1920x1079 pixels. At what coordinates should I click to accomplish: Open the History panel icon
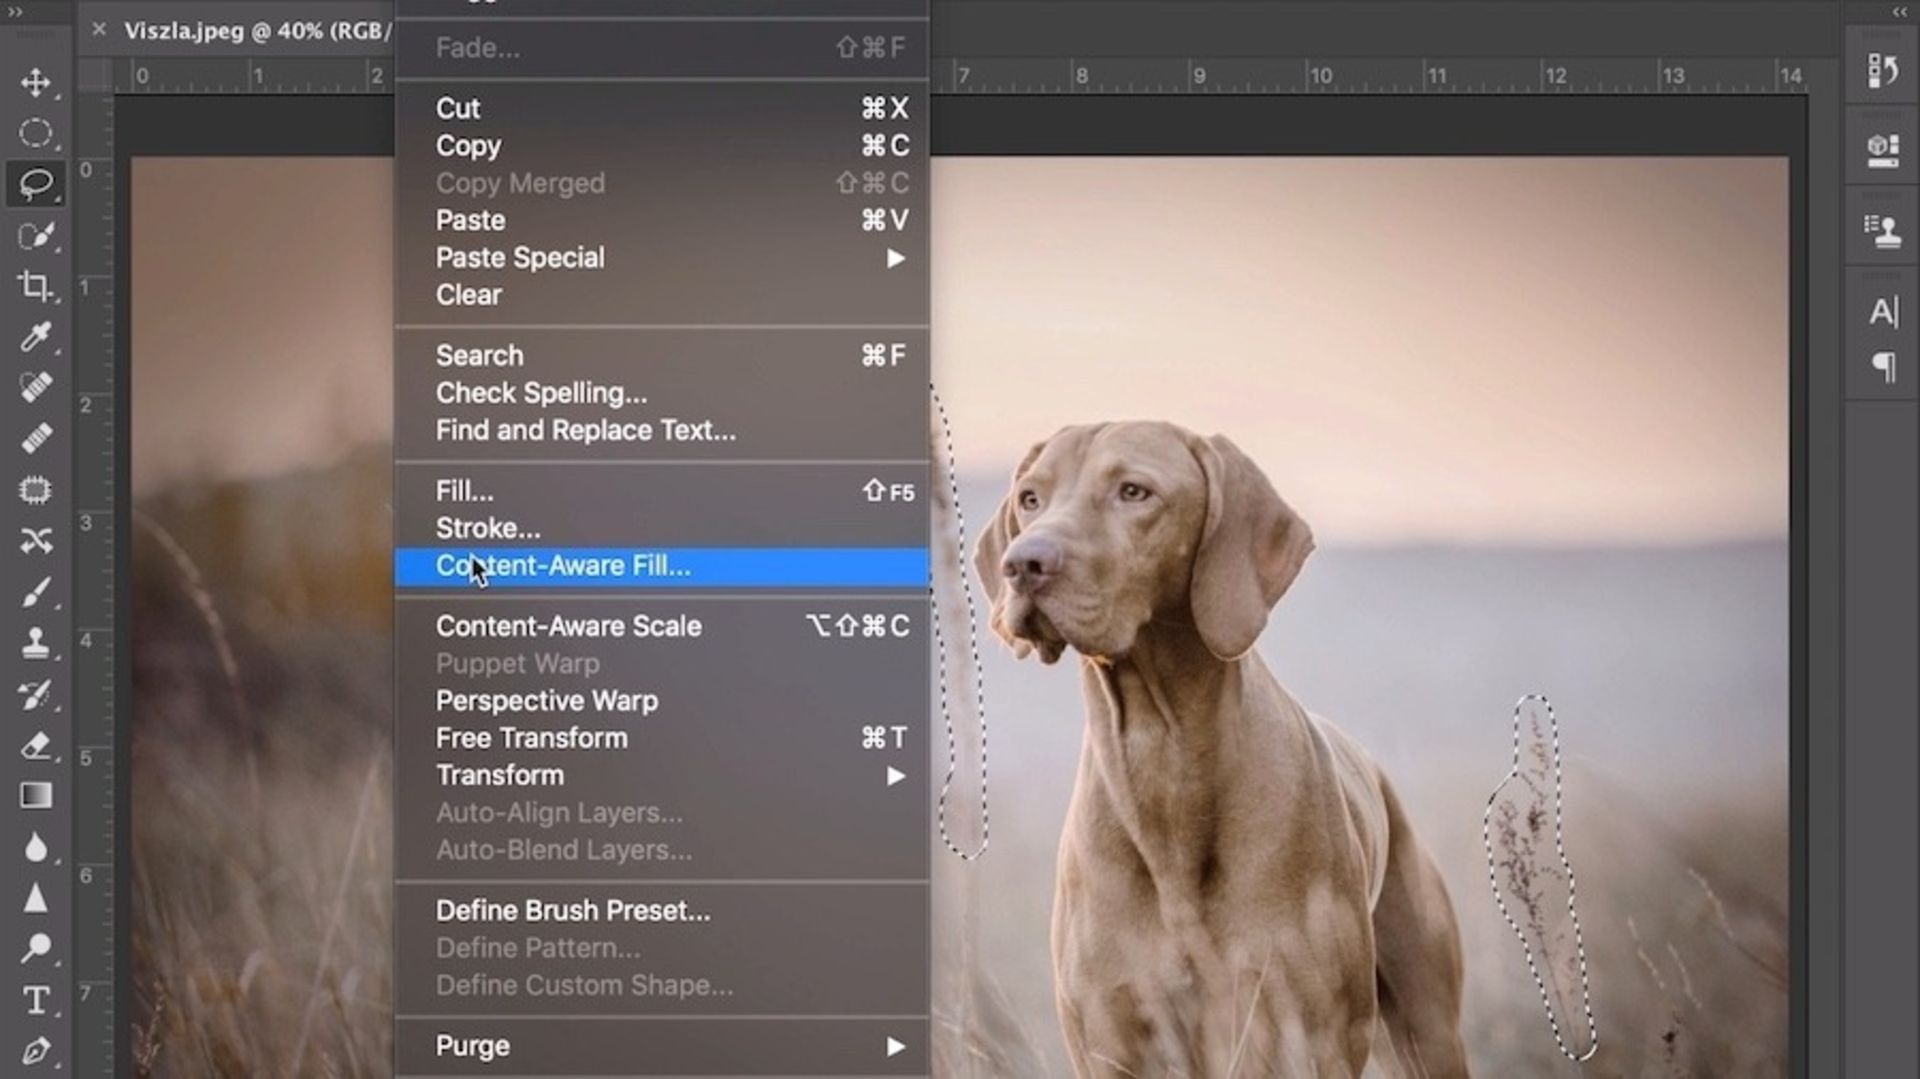tap(1883, 71)
